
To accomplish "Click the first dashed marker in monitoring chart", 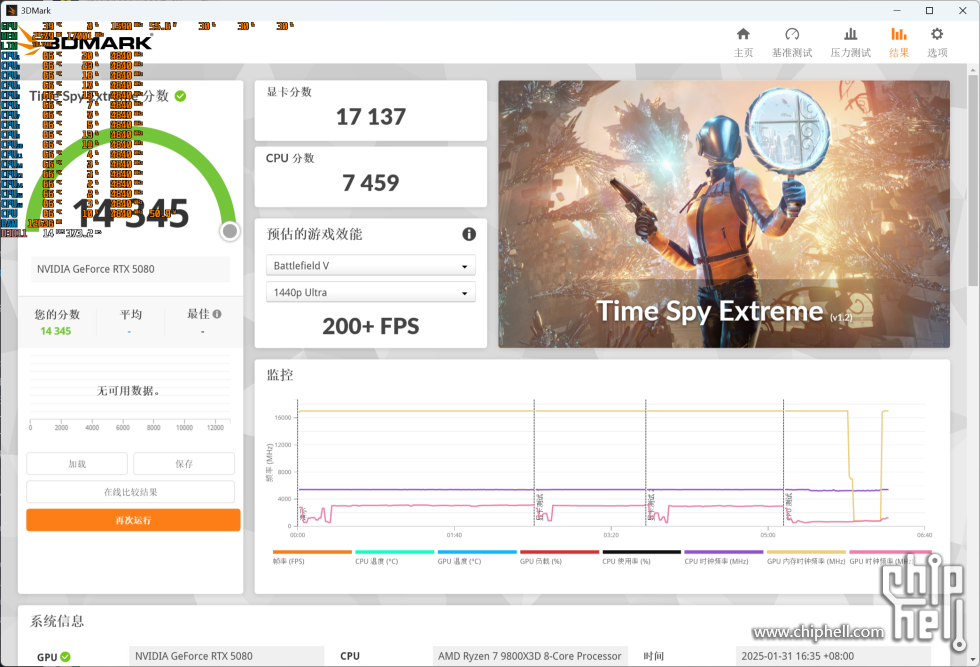I will pos(298,463).
